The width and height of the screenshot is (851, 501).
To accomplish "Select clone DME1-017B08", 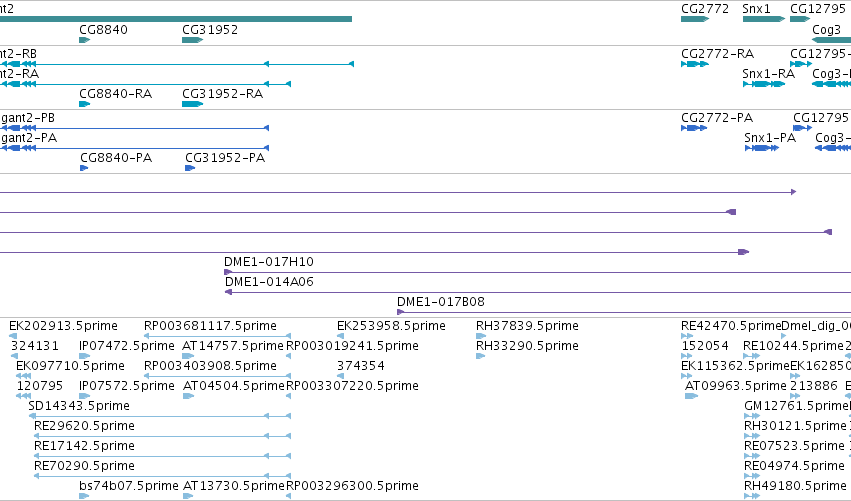I will point(441,302).
